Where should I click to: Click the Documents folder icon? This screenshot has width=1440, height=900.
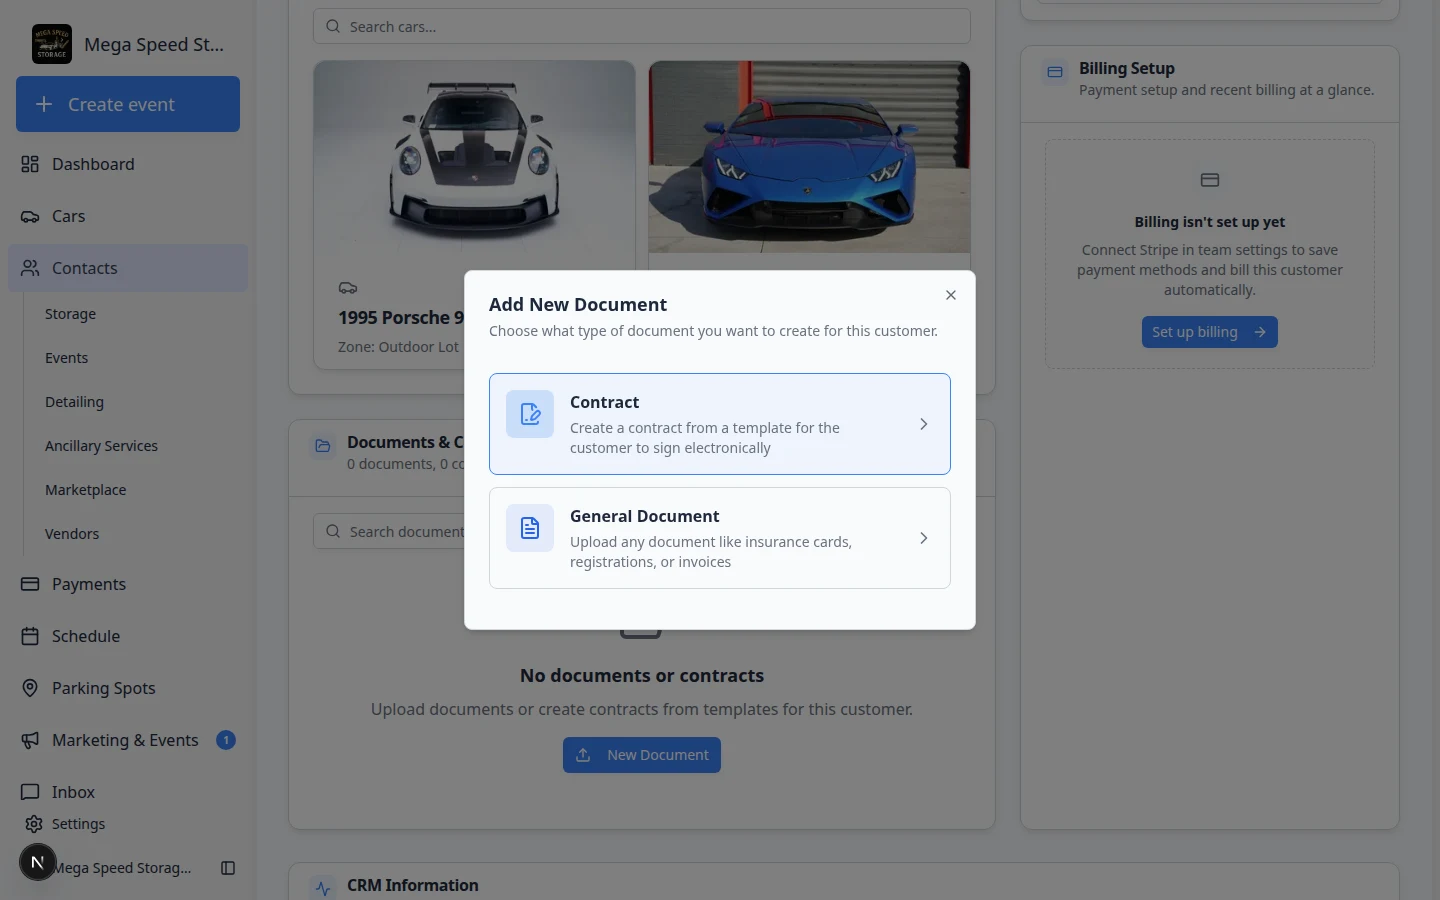tap(323, 446)
